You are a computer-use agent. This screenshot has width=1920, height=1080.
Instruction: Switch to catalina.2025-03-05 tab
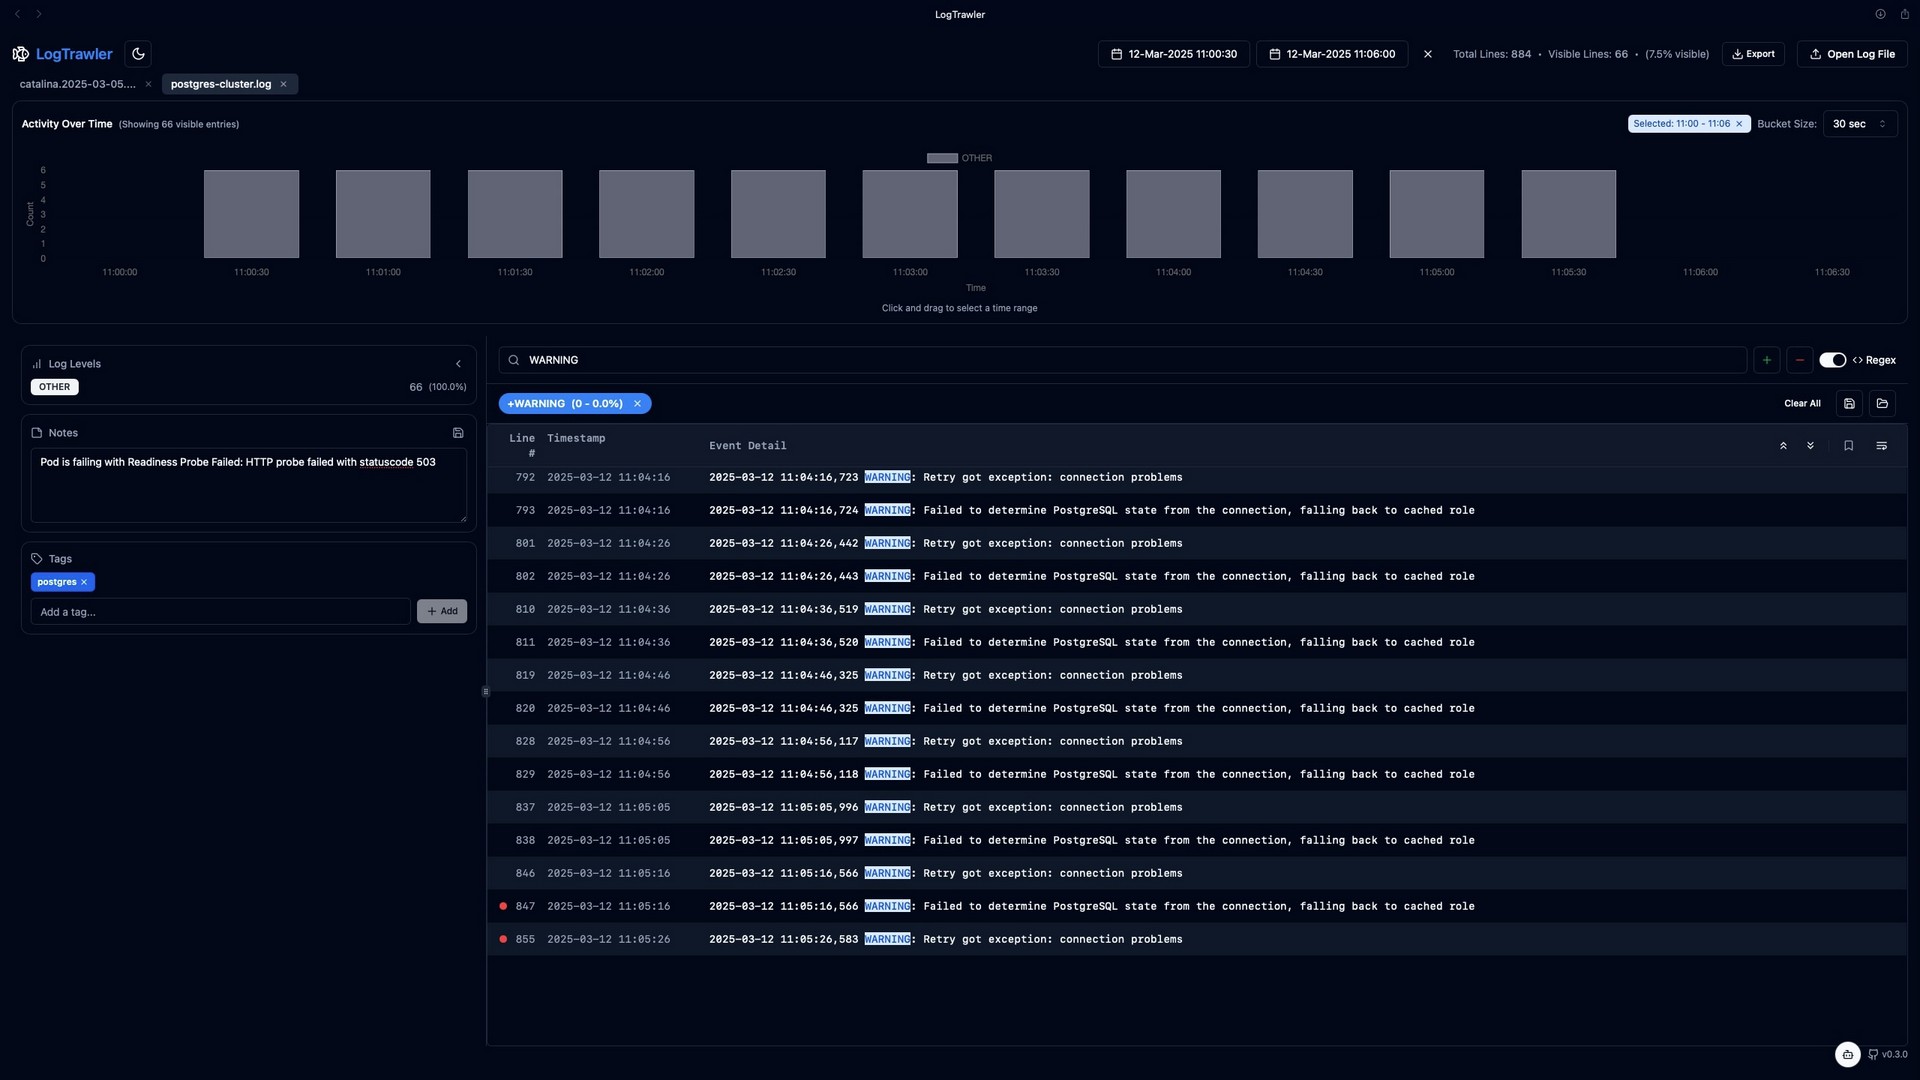point(77,84)
